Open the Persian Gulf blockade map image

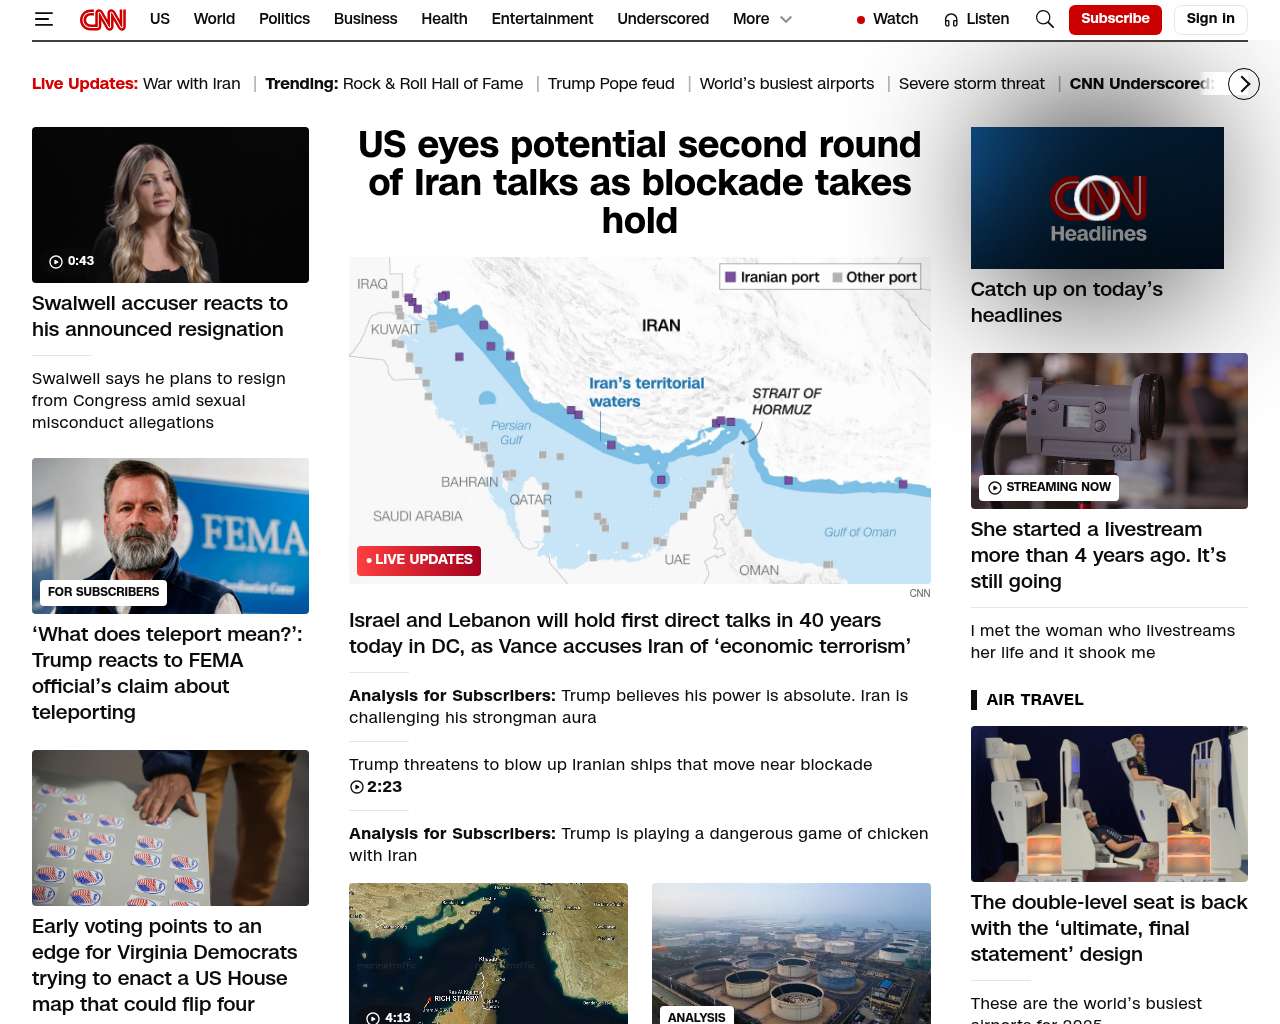[640, 420]
